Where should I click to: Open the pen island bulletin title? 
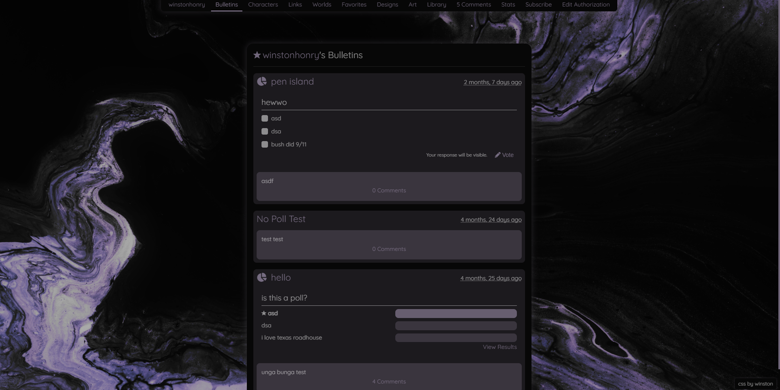292,82
